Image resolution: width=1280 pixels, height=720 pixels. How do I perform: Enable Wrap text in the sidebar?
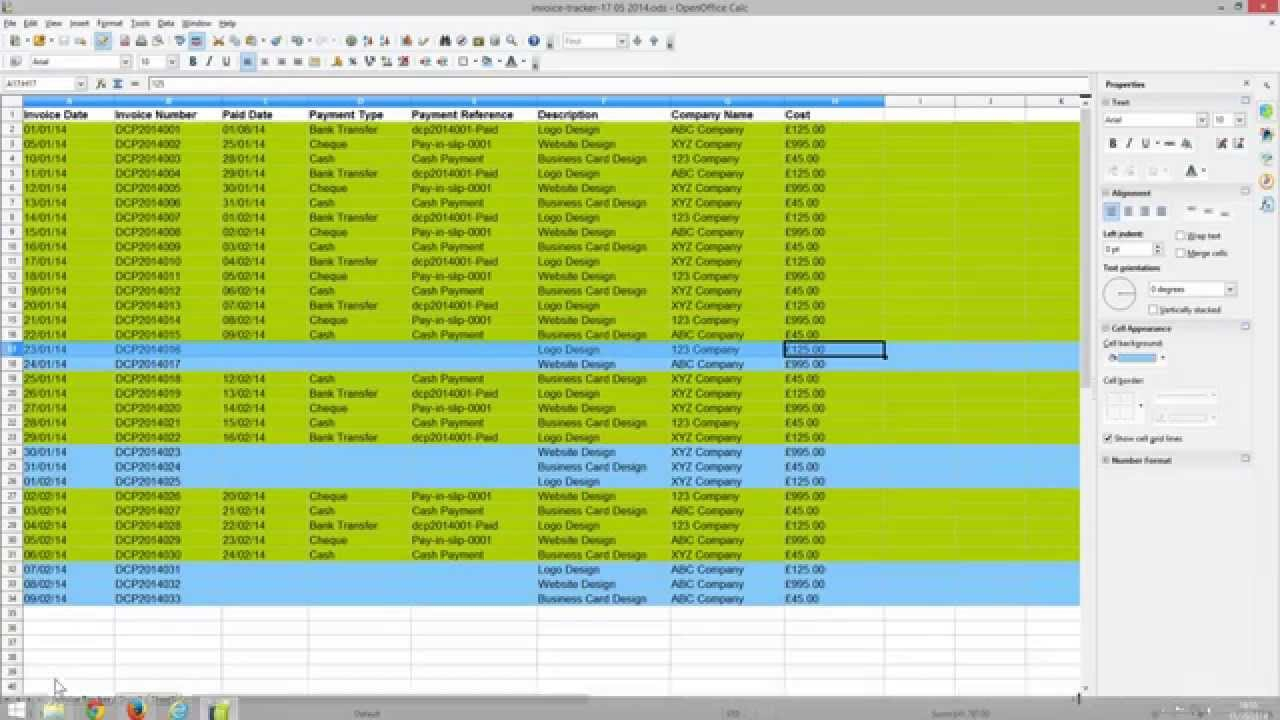[1180, 235]
